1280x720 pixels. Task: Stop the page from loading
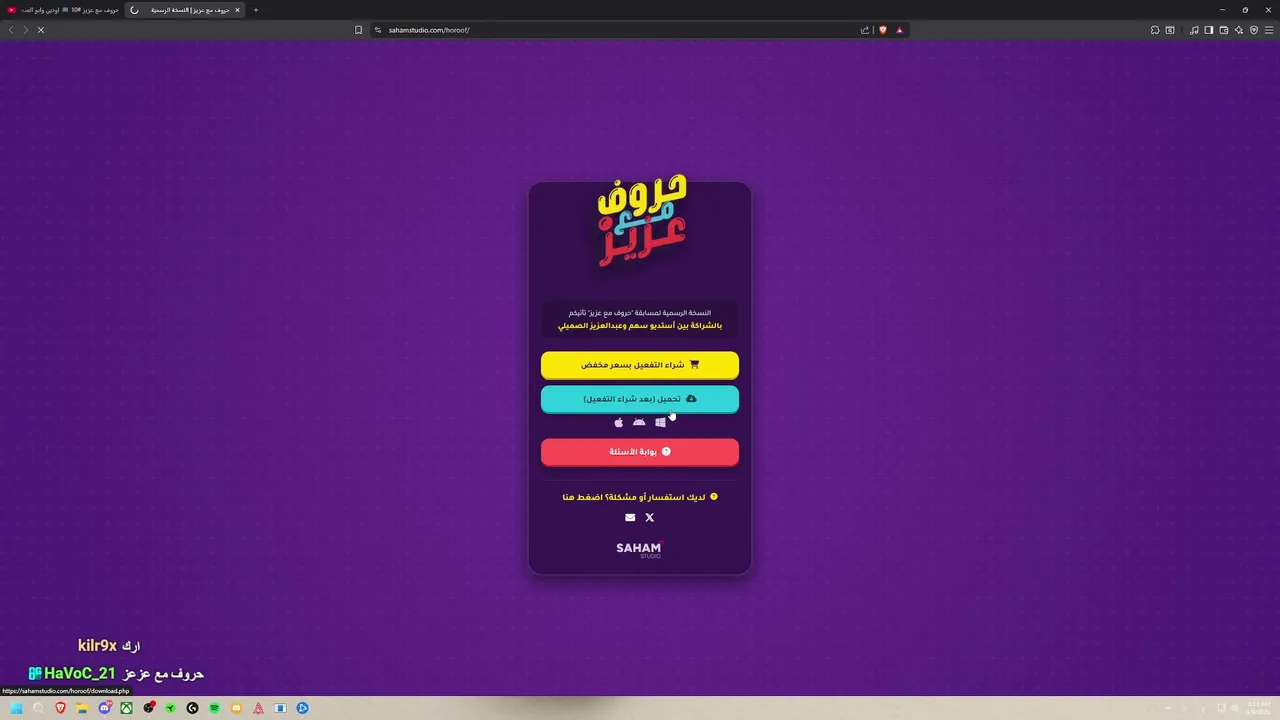click(x=41, y=30)
